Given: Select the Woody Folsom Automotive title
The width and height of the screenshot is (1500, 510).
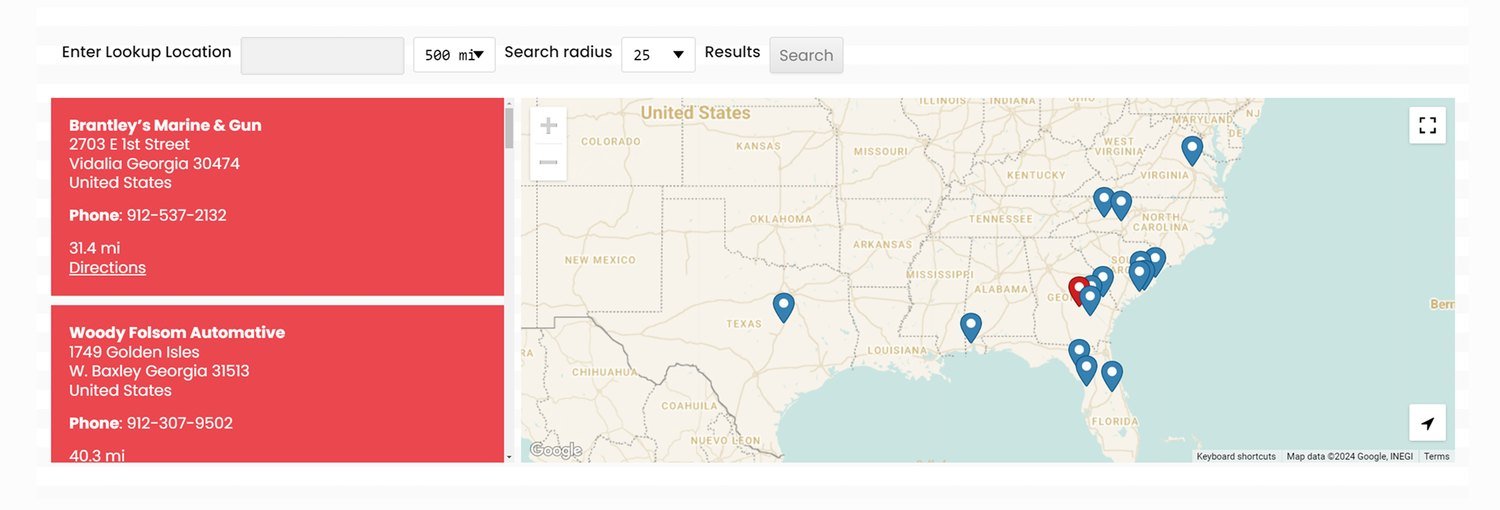Looking at the screenshot, I should point(177,332).
